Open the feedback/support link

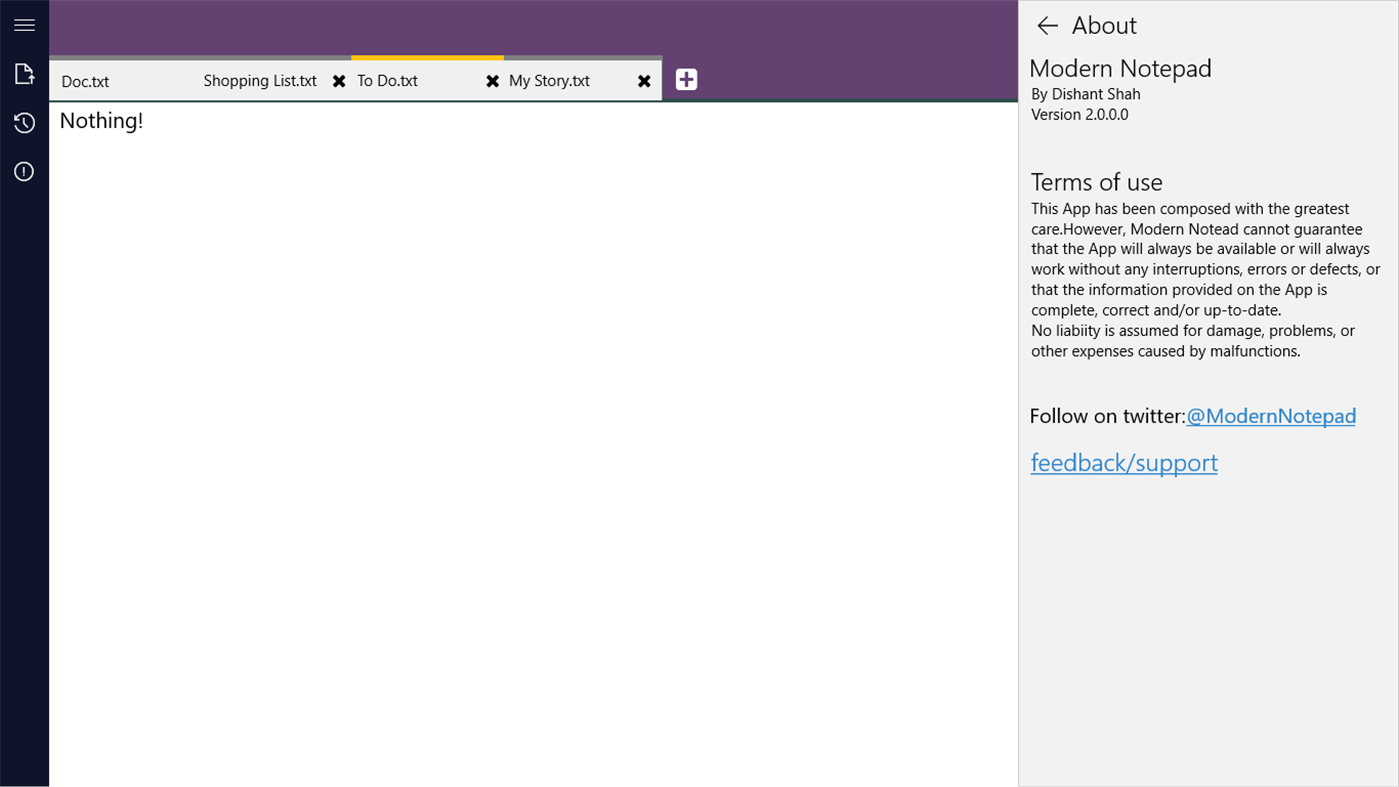coord(1124,462)
